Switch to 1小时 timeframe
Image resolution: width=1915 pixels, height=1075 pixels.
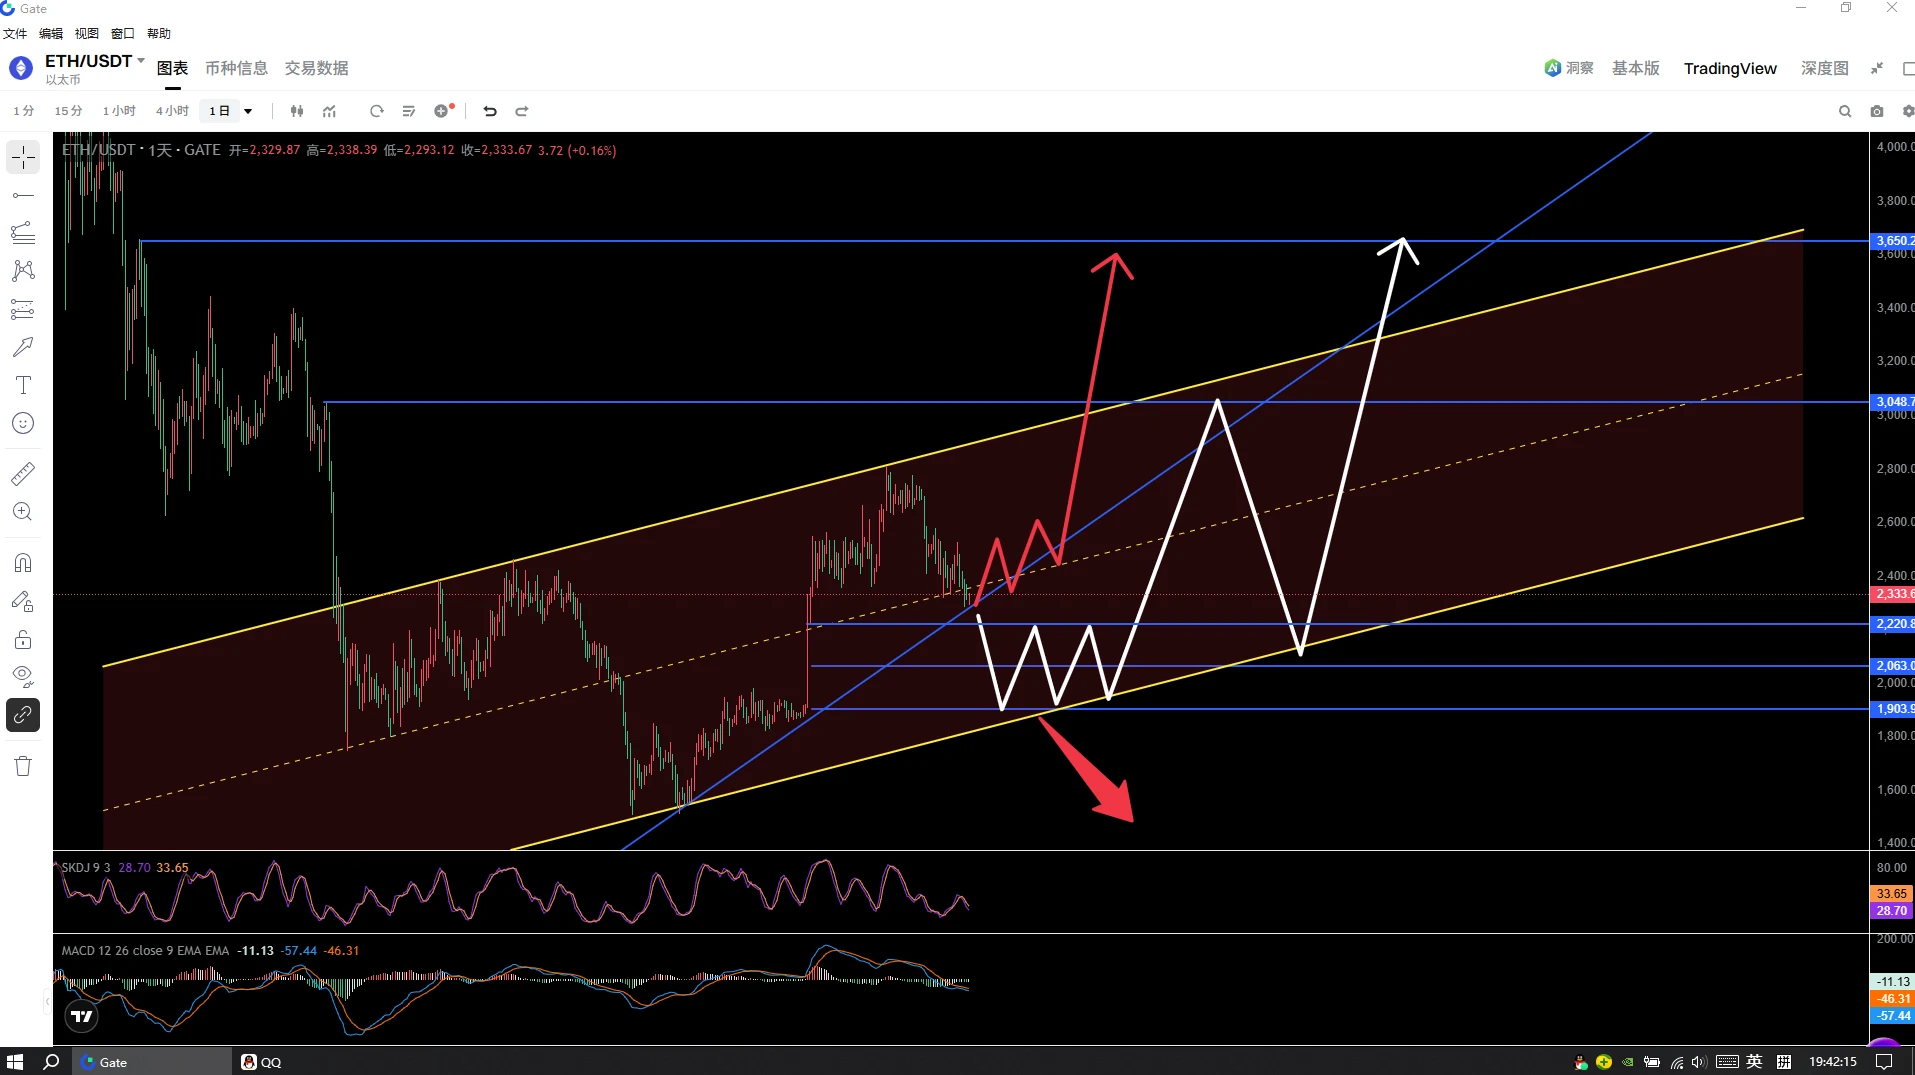tap(119, 111)
